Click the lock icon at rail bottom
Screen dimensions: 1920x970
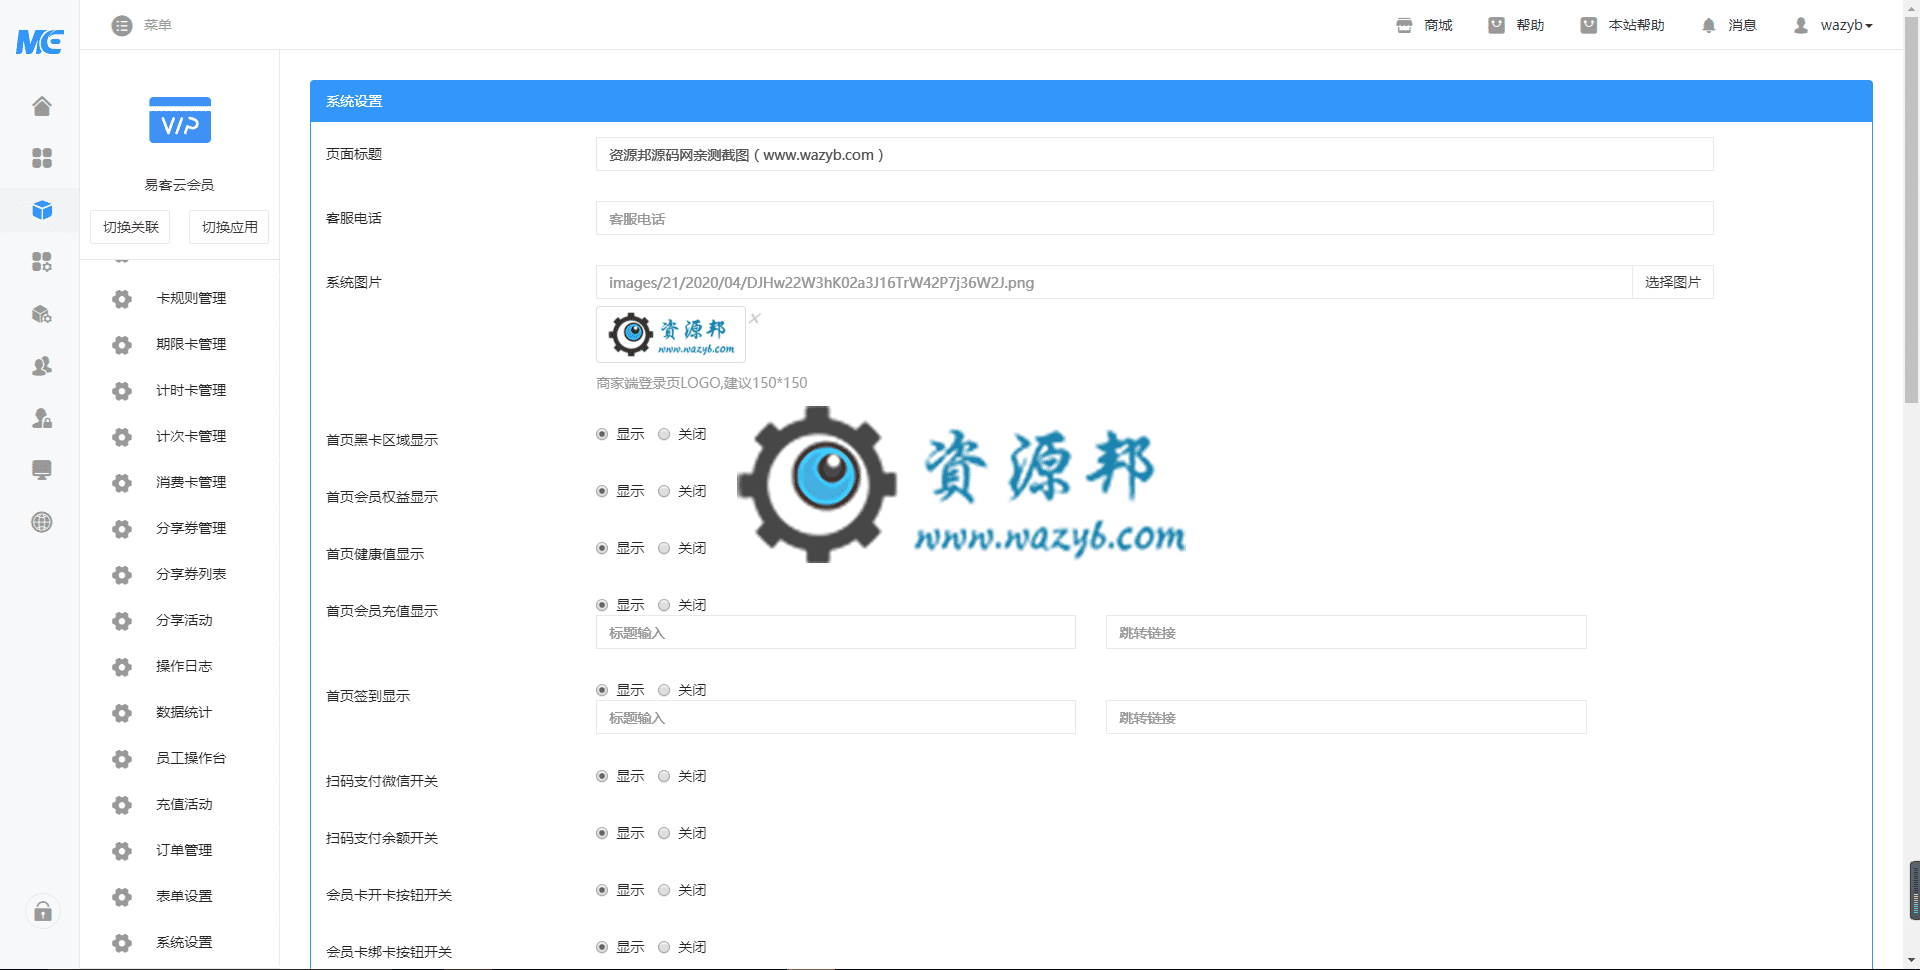(42, 911)
